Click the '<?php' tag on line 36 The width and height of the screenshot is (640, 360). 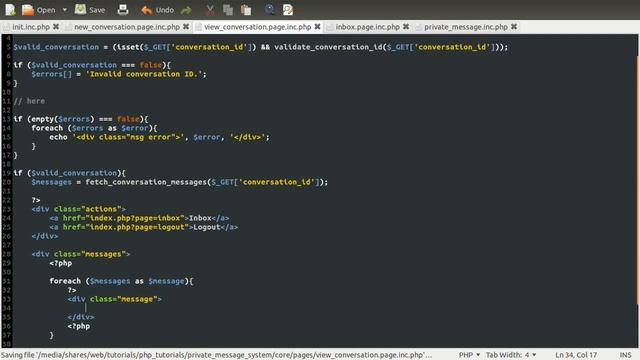pyautogui.click(x=79, y=326)
